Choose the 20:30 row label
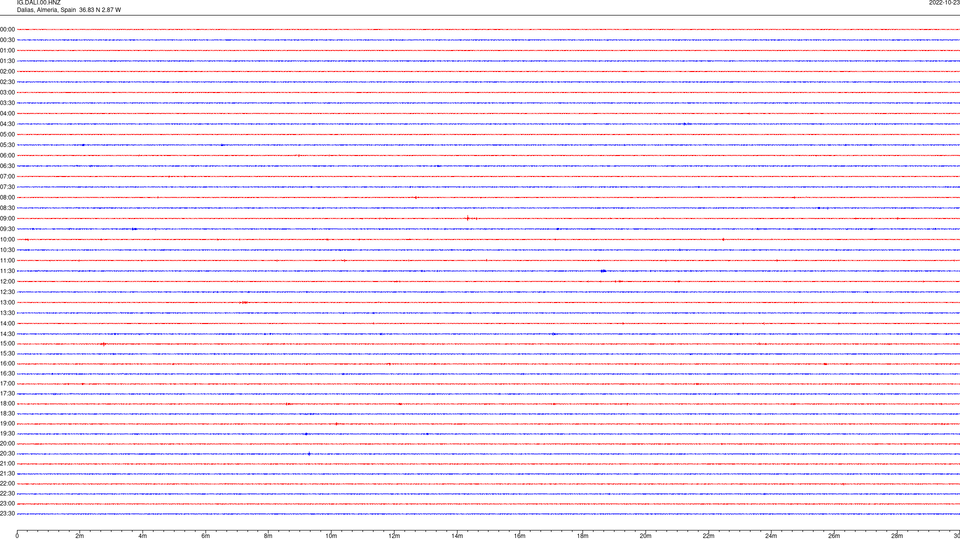960x540 pixels. click(7, 454)
